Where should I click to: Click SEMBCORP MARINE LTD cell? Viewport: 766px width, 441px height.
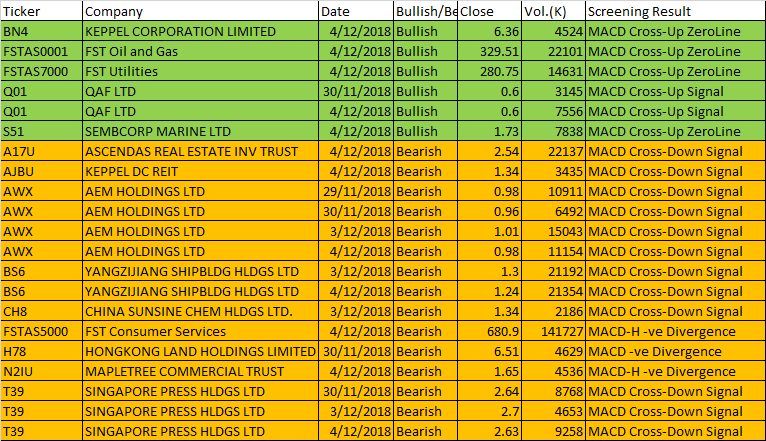click(x=200, y=131)
